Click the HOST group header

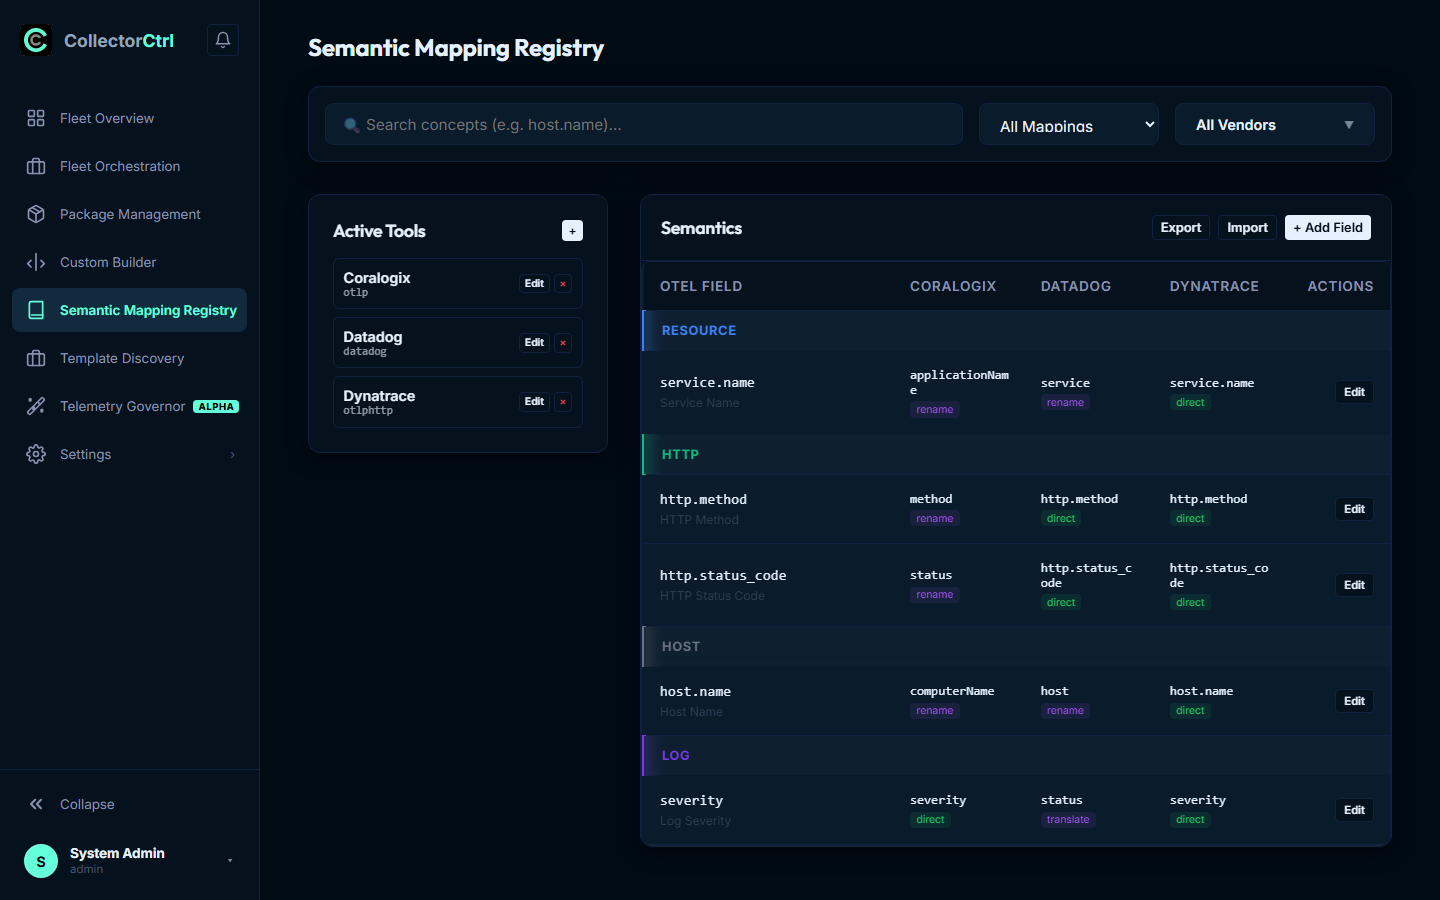[1016, 646]
